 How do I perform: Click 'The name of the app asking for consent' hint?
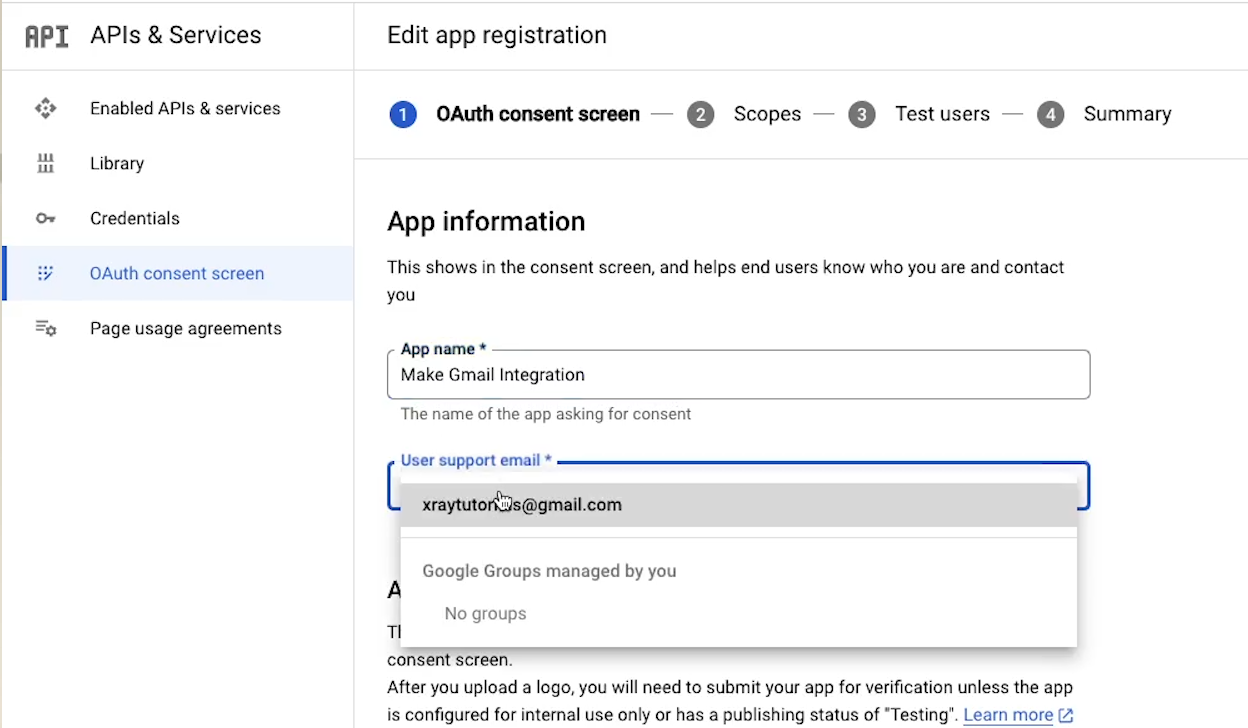tap(546, 414)
